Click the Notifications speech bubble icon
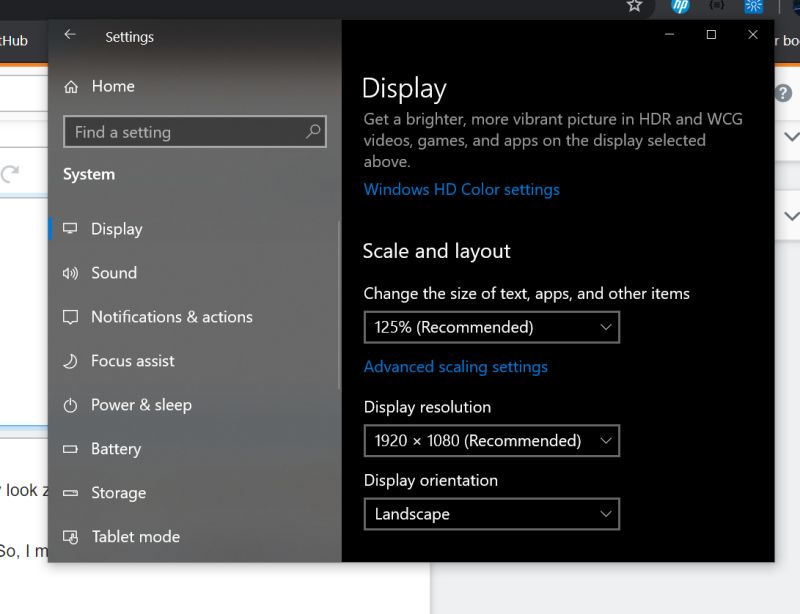800x614 pixels. coord(70,317)
